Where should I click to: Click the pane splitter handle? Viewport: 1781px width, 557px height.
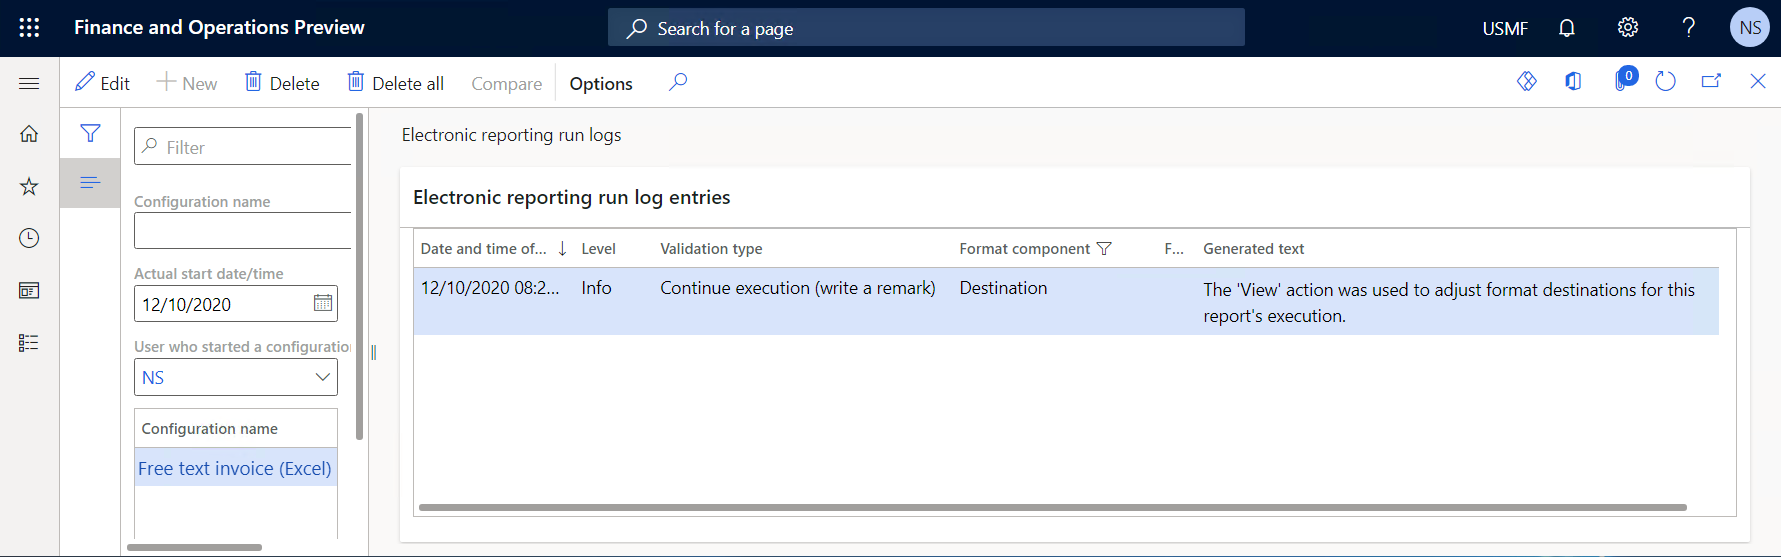(373, 352)
